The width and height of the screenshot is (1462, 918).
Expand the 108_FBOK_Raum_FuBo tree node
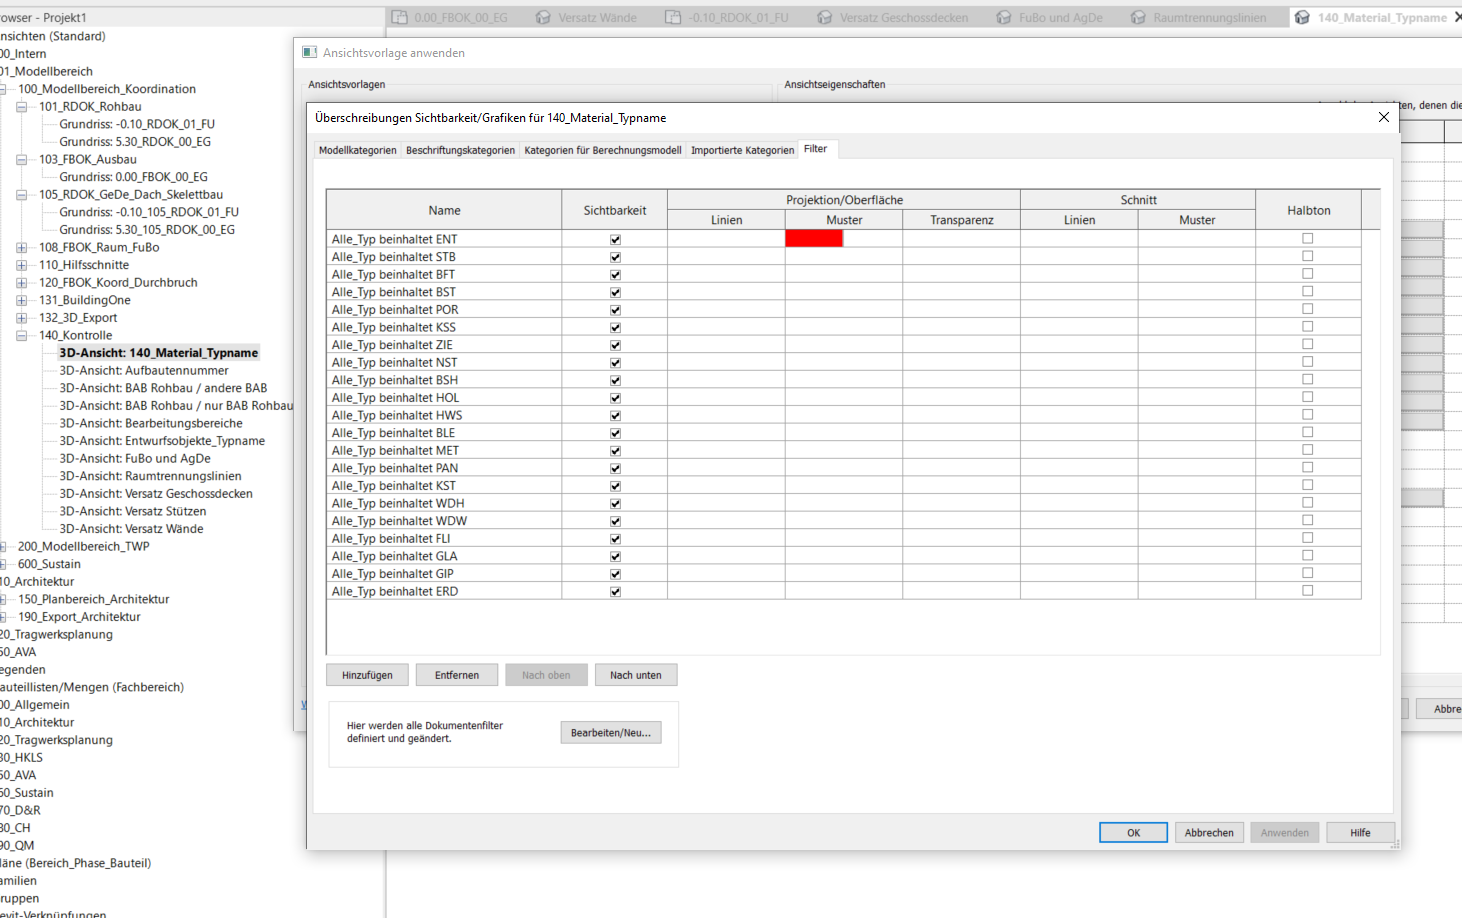pos(21,248)
